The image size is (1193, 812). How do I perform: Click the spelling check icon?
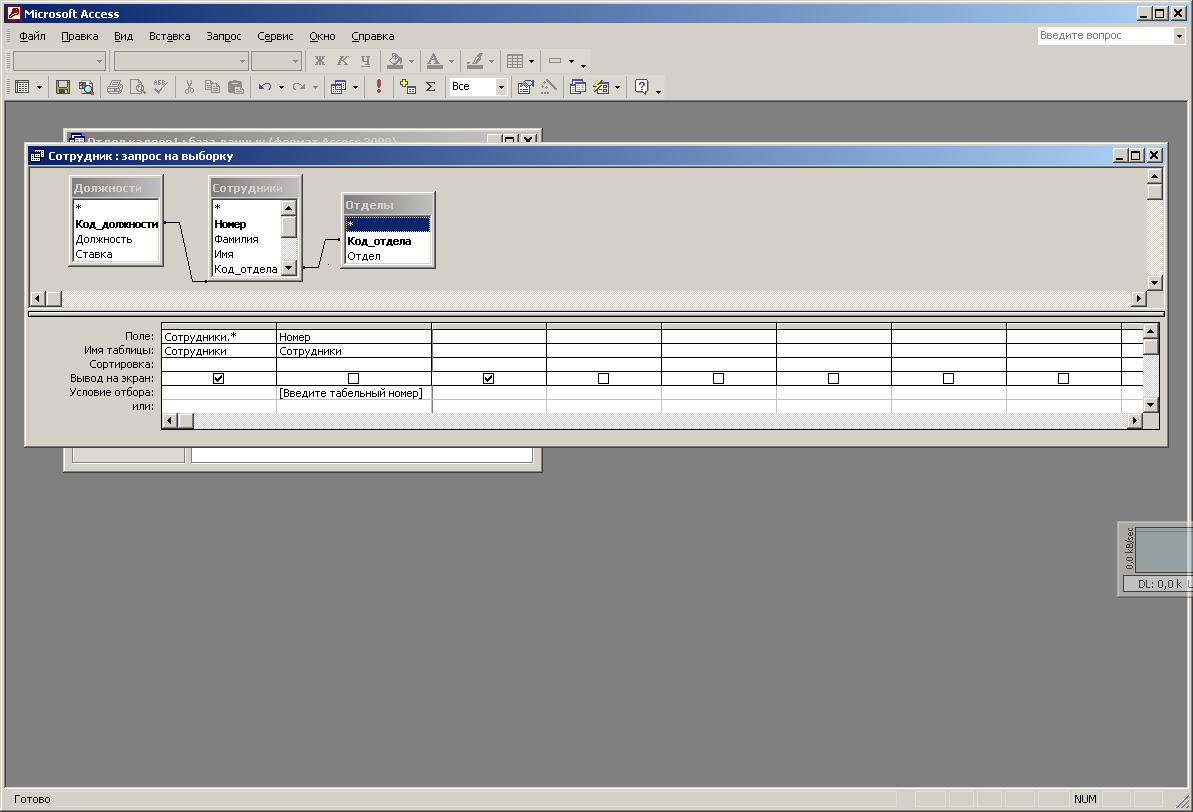tap(160, 87)
